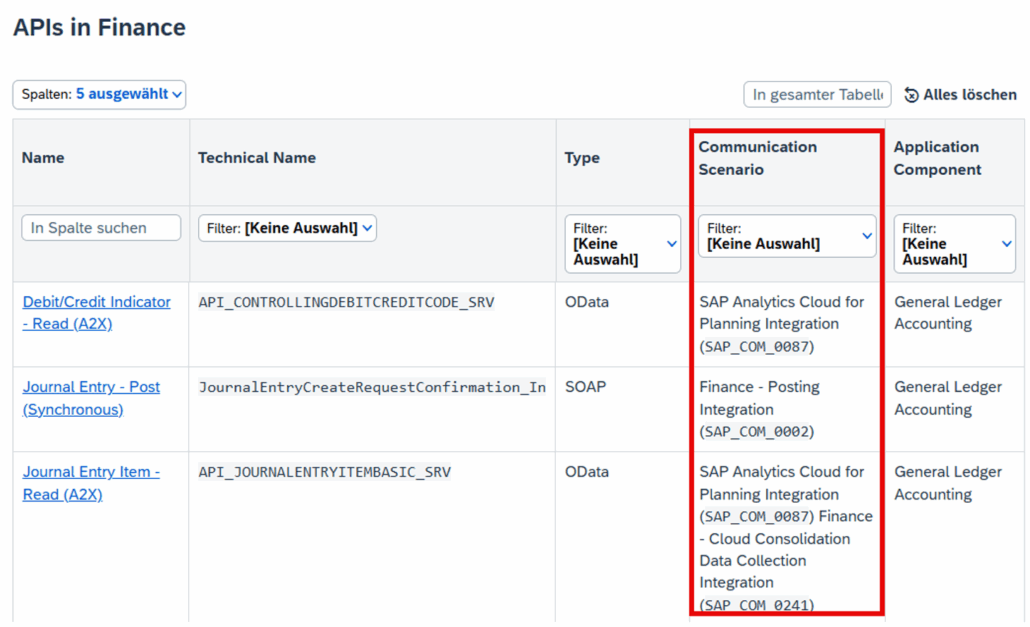Image resolution: width=1030 pixels, height=627 pixels.
Task: Open the Application Component filter dropdown
Action: pyautogui.click(x=953, y=244)
